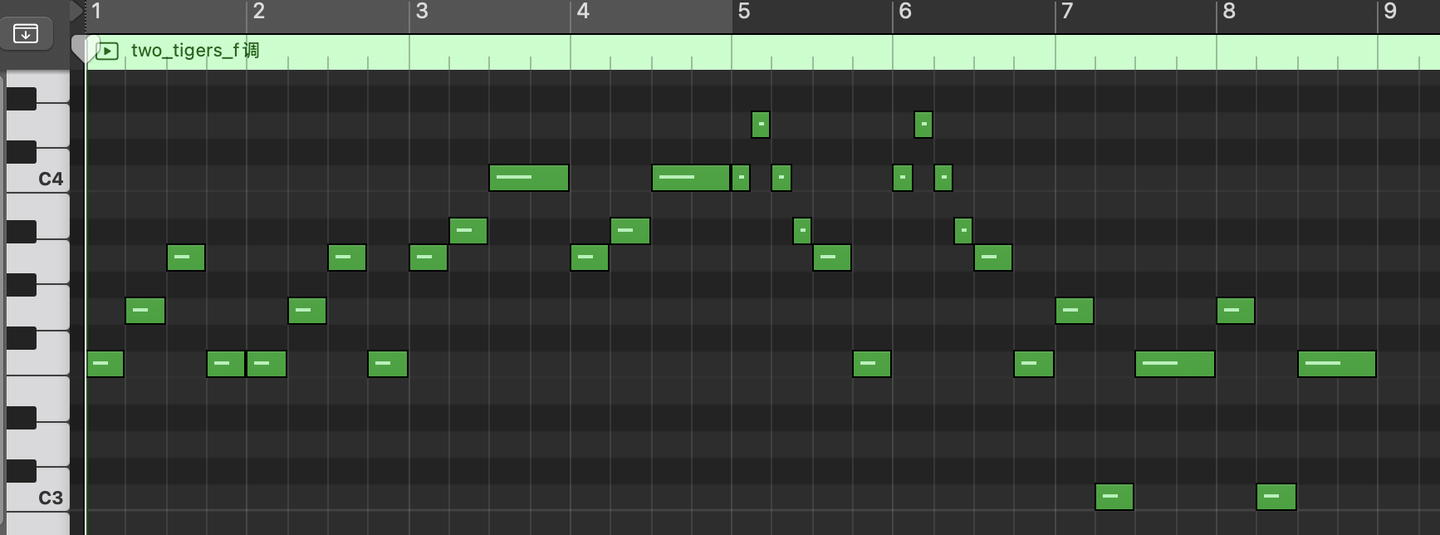Select the G3 note starting bar 7

click(x=1074, y=311)
